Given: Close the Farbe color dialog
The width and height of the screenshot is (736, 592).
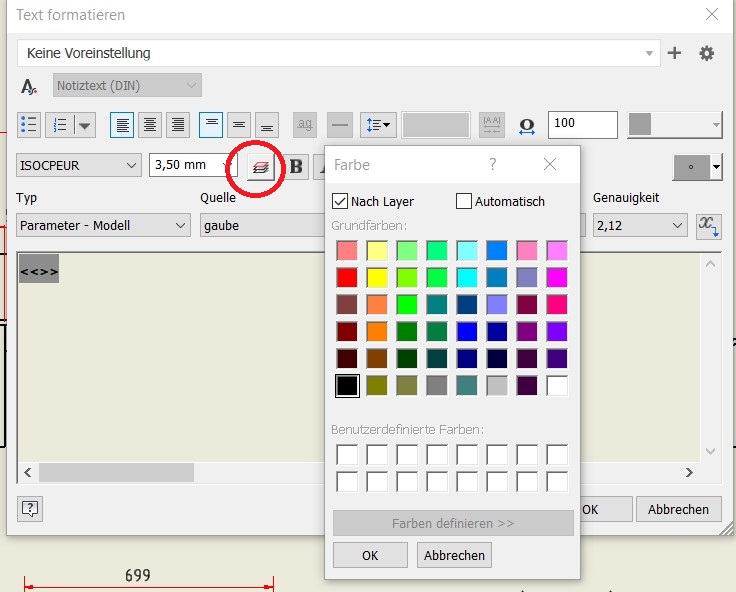Looking at the screenshot, I should pyautogui.click(x=550, y=164).
